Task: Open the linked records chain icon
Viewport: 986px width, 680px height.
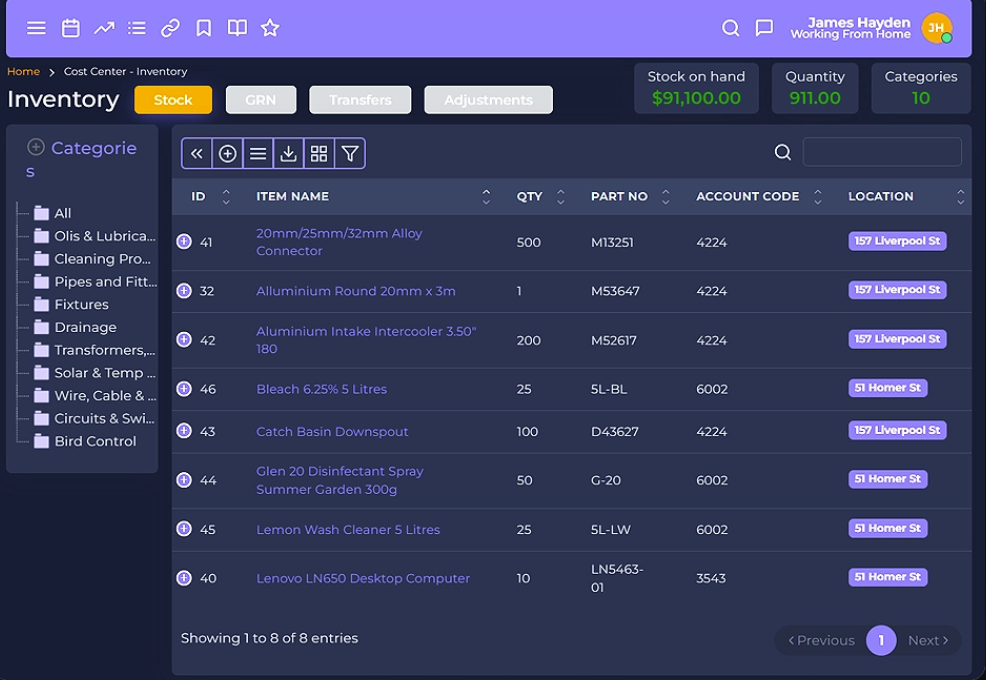Action: [170, 28]
